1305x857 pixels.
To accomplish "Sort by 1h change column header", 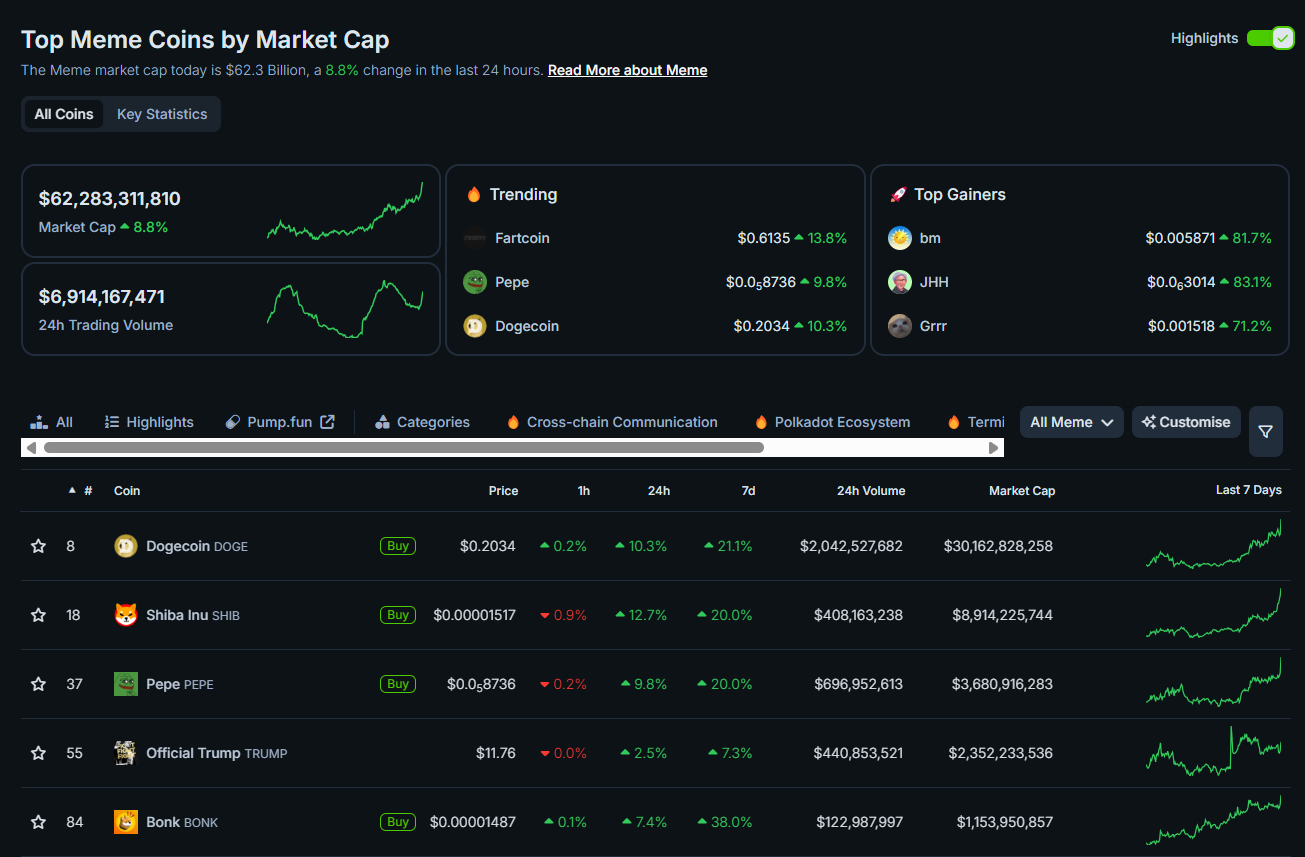I will 584,491.
